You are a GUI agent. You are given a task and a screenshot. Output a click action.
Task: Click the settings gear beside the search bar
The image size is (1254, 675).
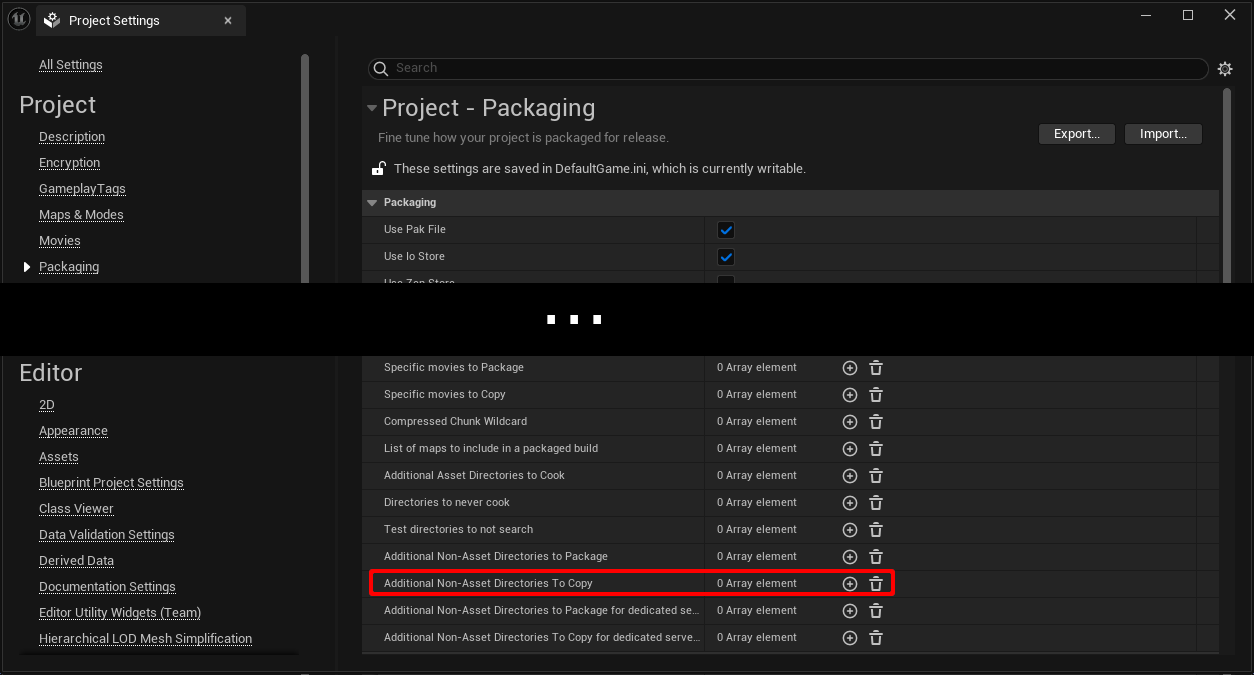(x=1225, y=69)
